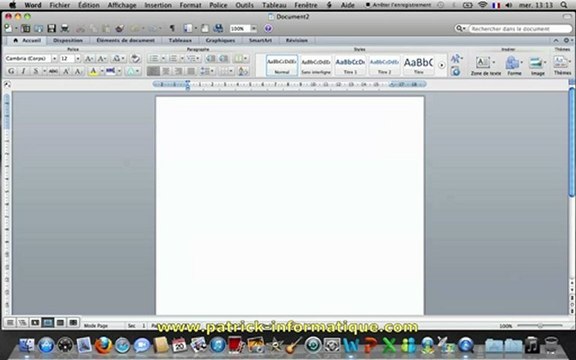Click the bulleted list icon
Viewport: 576px width, 360px height.
tap(154, 58)
